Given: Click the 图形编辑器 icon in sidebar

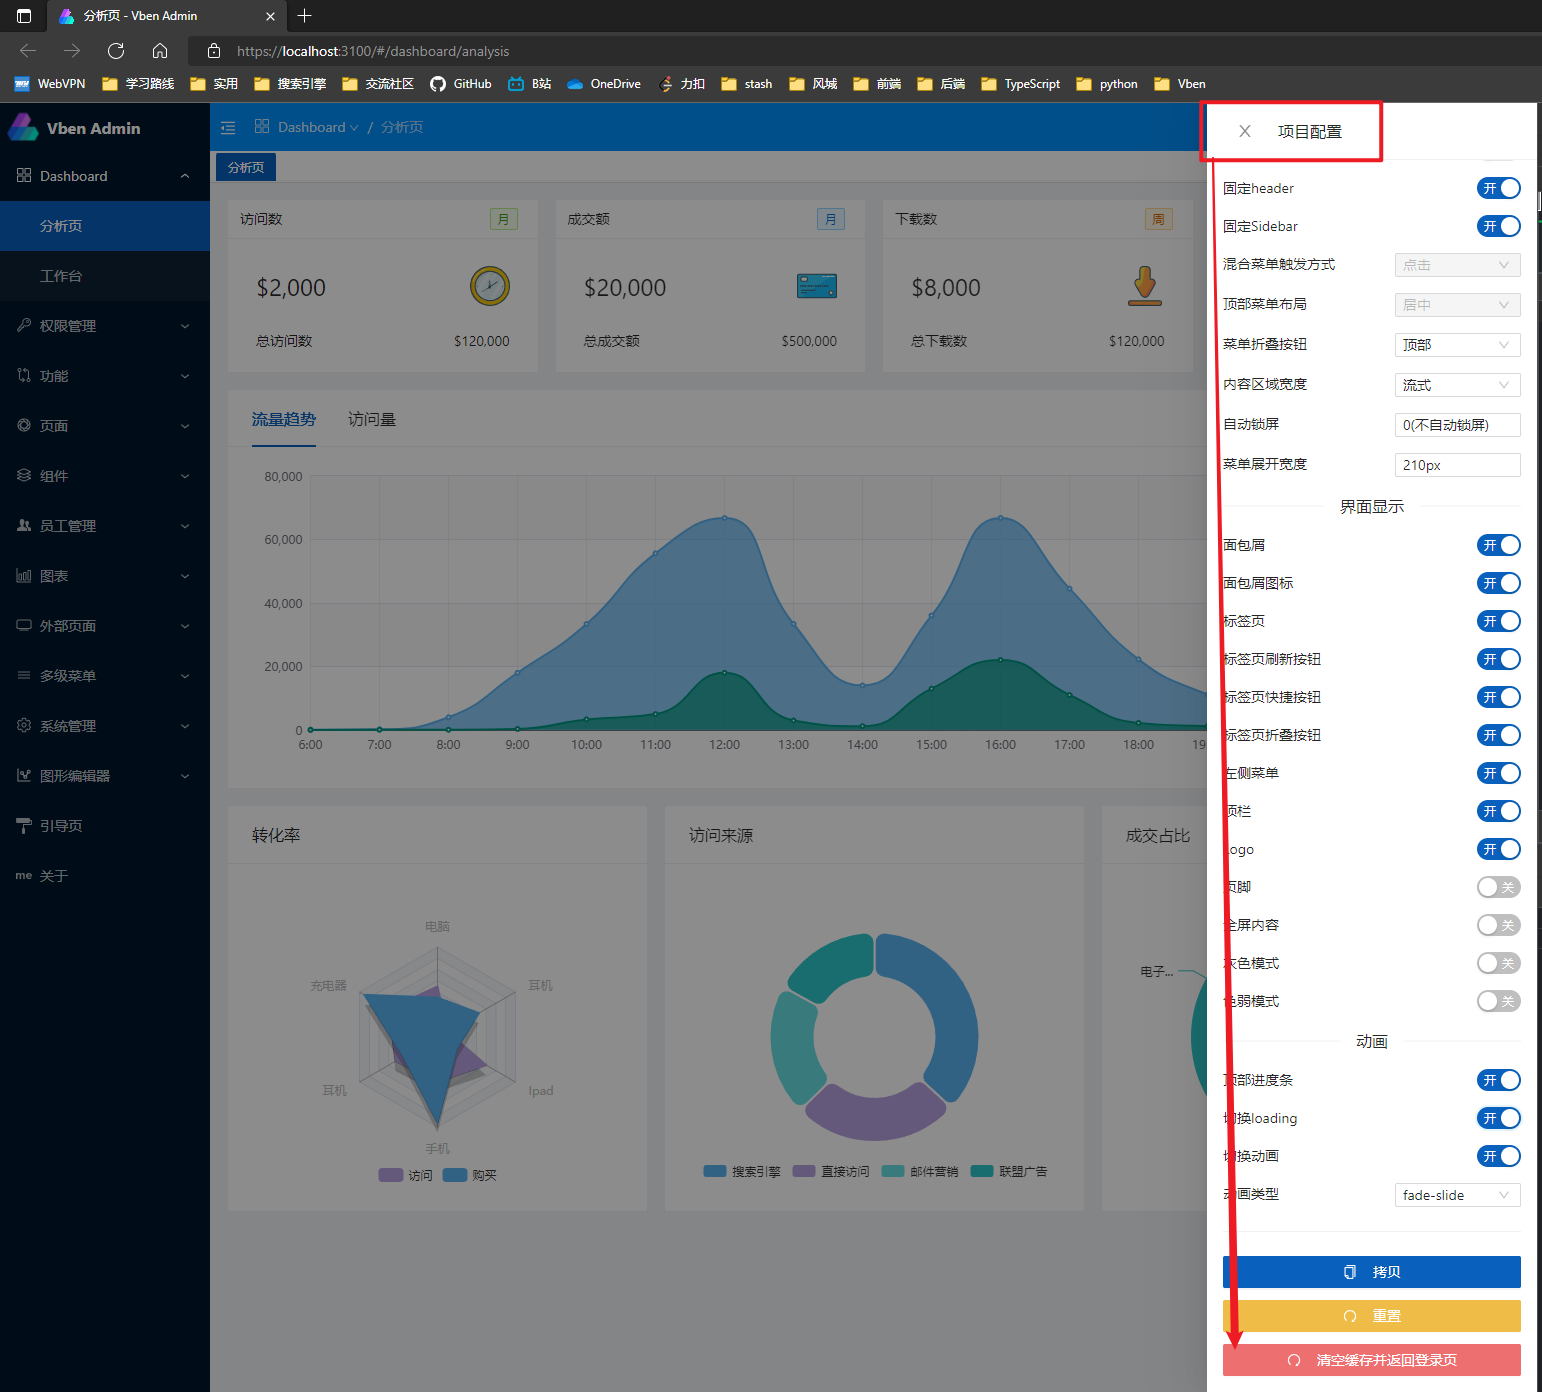Looking at the screenshot, I should tap(24, 775).
